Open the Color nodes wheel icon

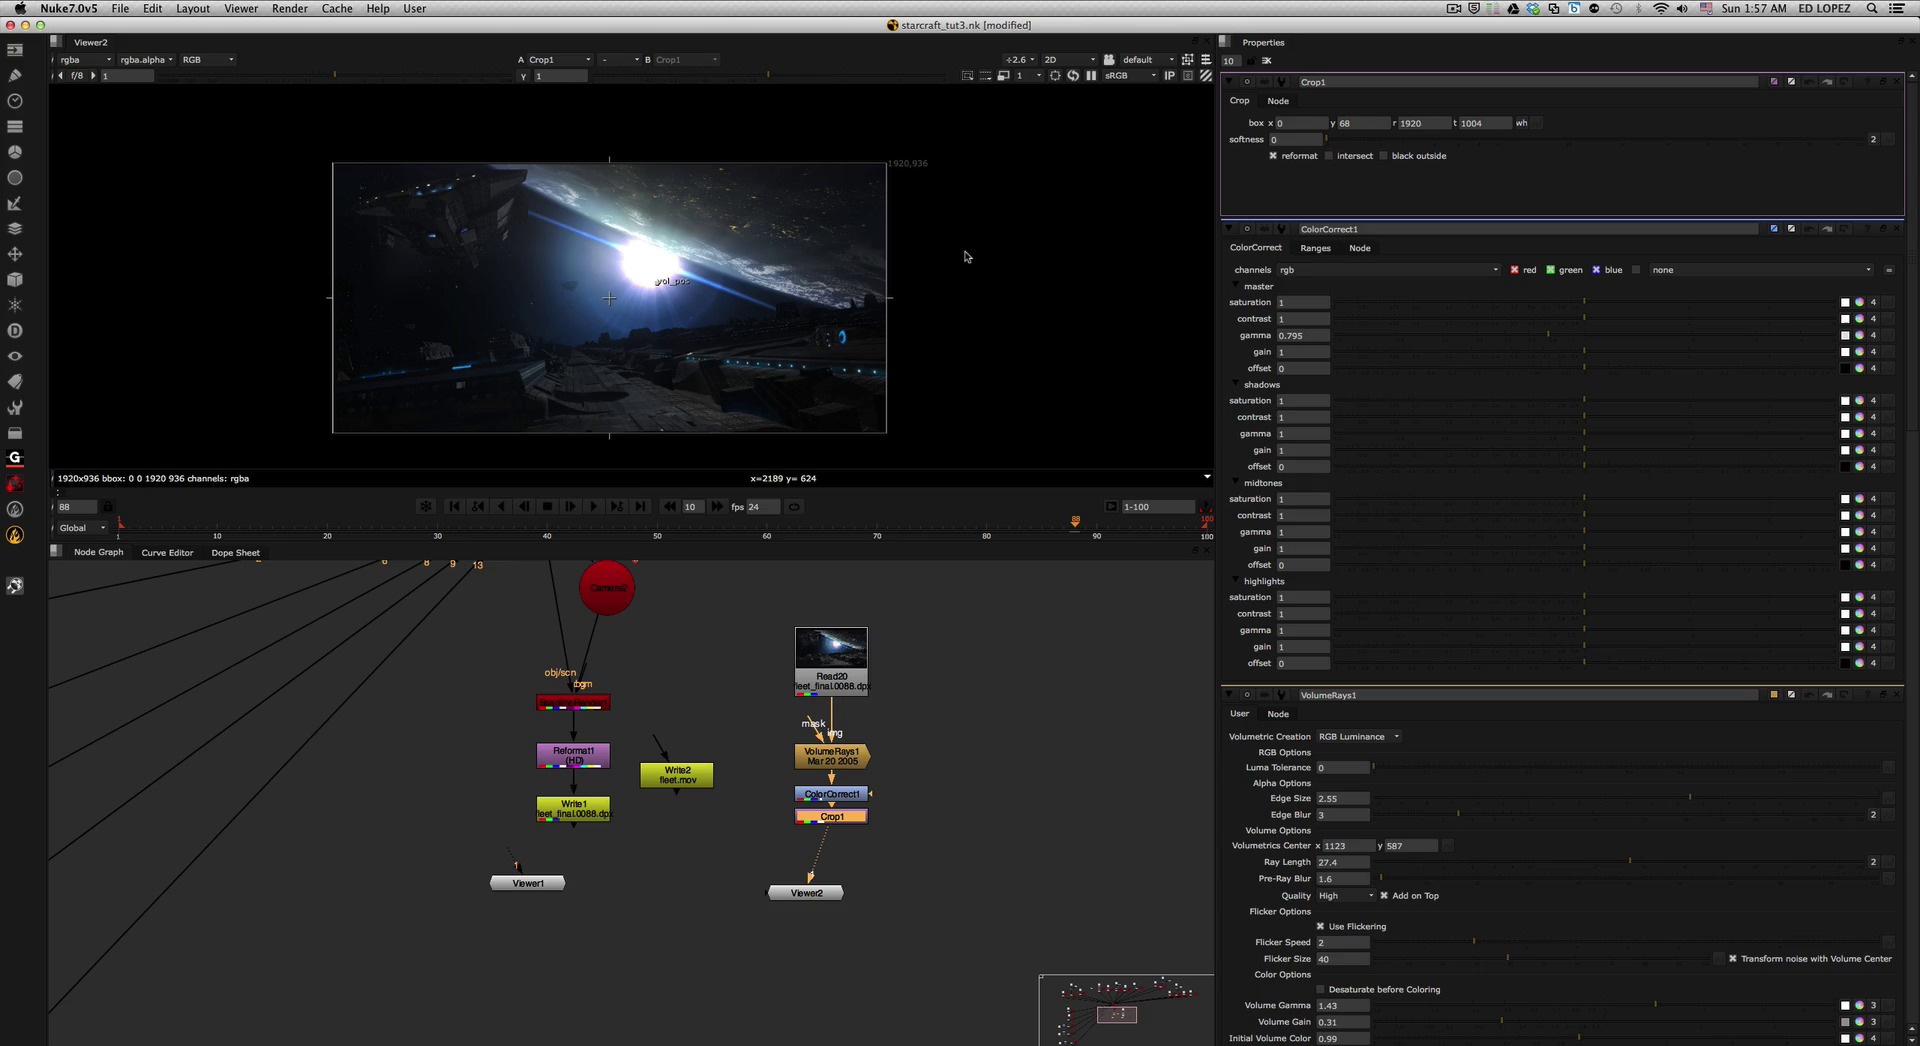15,152
